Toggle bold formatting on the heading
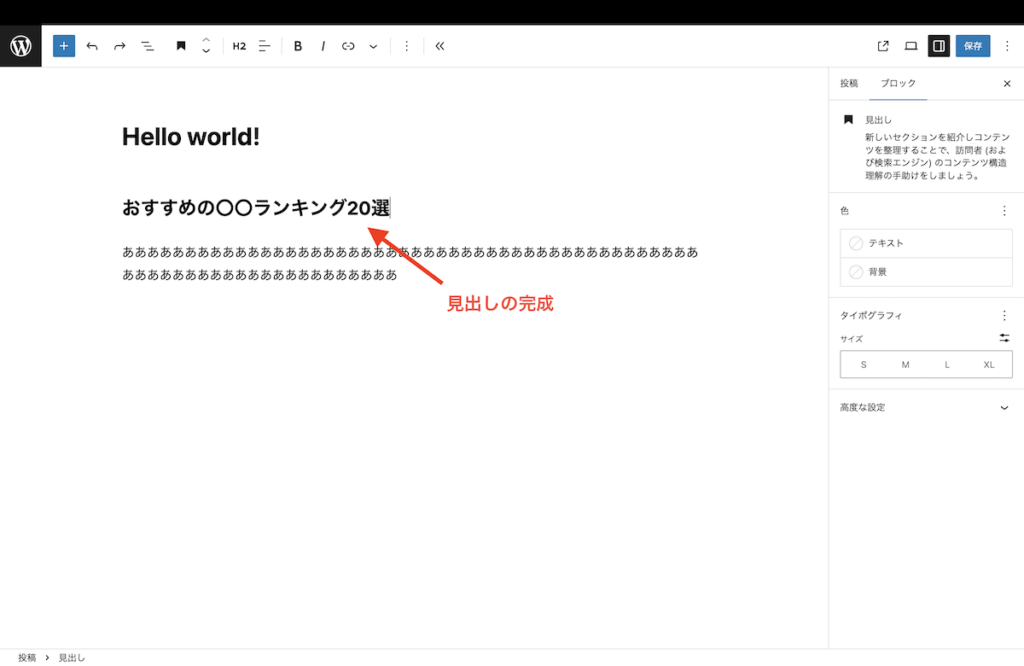Screen dimensions: 1024x666 click(x=297, y=45)
